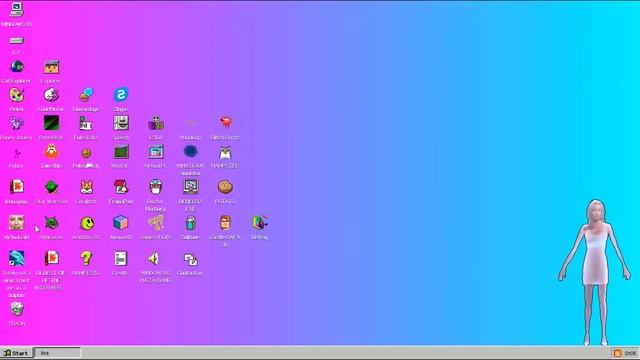Viewport: 640px width, 360px height.
Task: Launch Cat Explorer globe icon
Action: coord(17,67)
